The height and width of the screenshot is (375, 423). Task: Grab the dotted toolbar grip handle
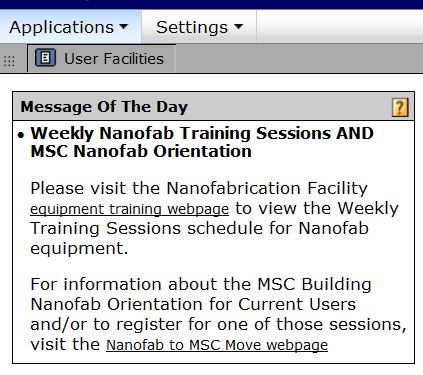tap(9, 61)
